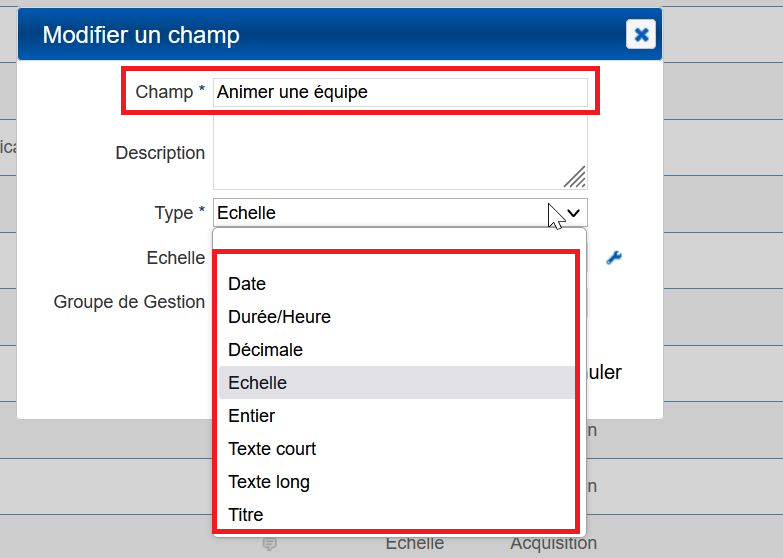Screen dimensions: 783x558
Task: Pick Texte long in the list
Action: [269, 482]
